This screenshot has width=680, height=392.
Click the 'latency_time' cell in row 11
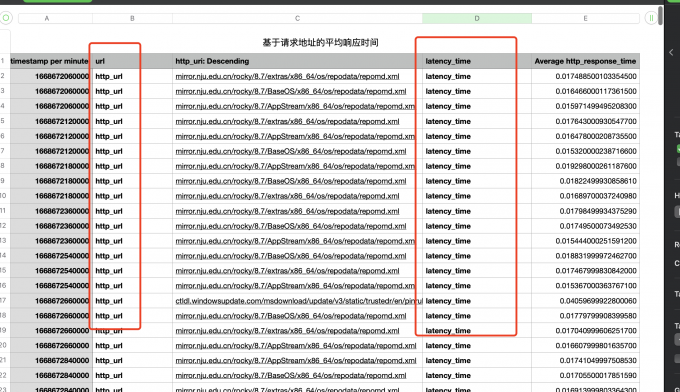point(477,211)
